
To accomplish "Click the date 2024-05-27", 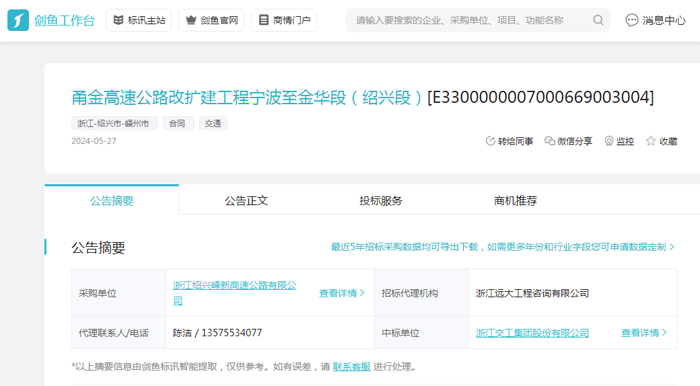I will click(94, 141).
